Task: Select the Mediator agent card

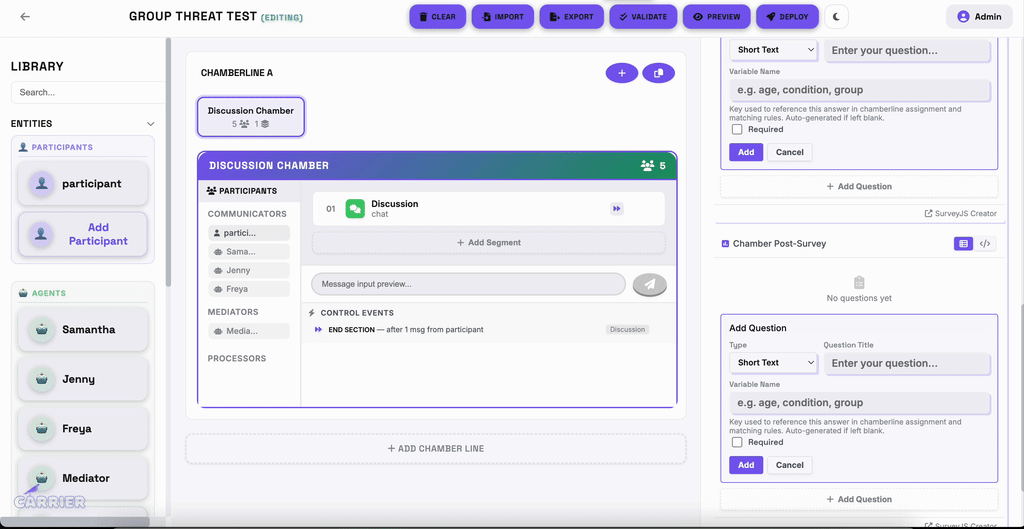Action: (x=83, y=478)
